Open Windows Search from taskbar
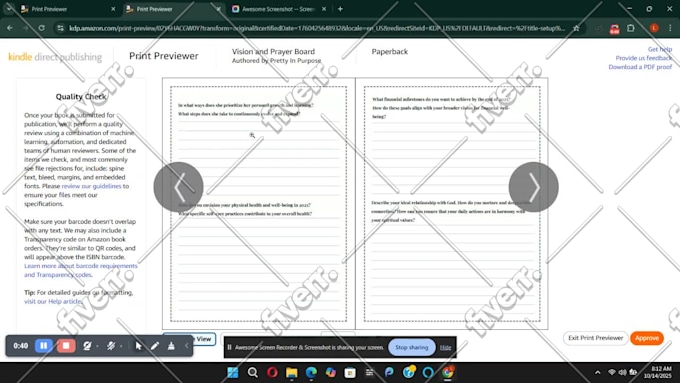 (x=252, y=372)
